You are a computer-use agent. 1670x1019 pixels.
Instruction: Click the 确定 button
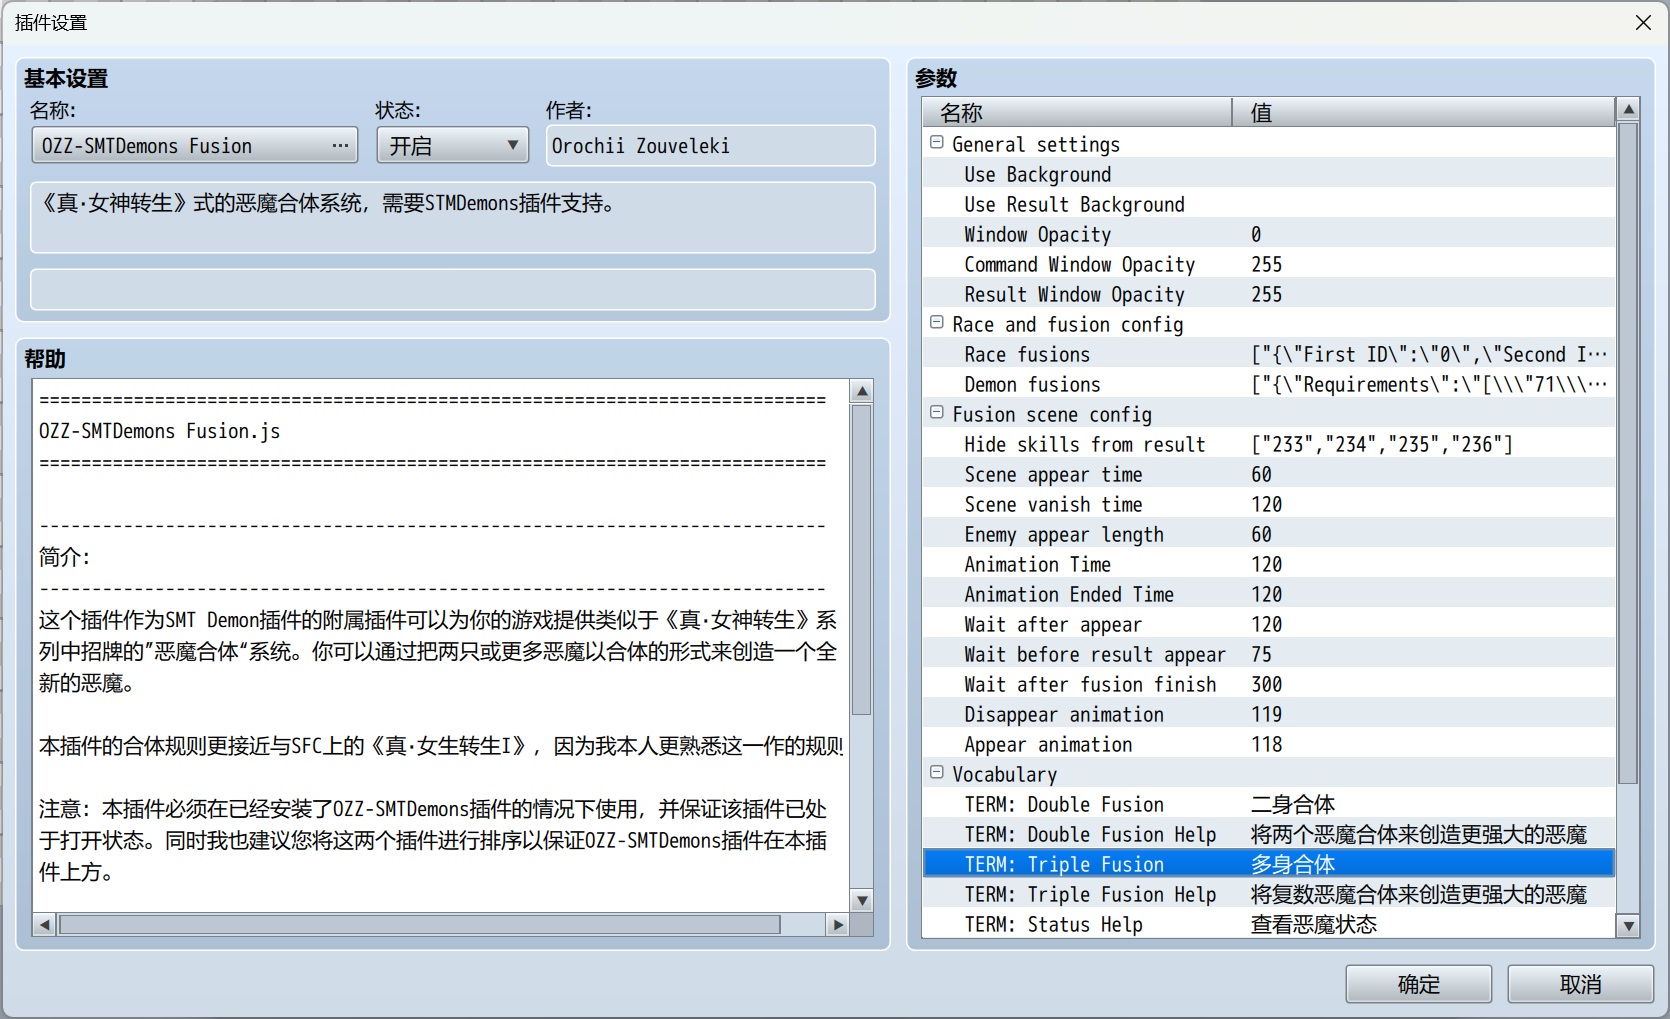click(1418, 984)
